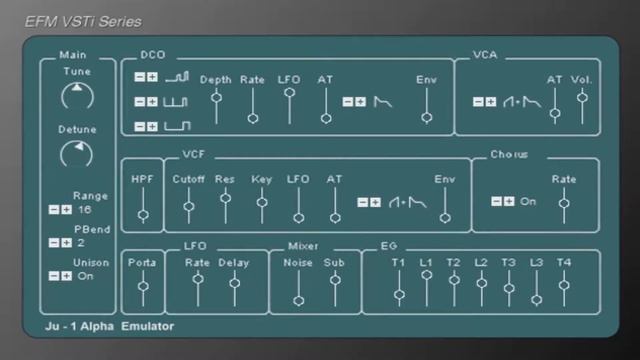Click minus button for DCO envelope mode

point(347,102)
